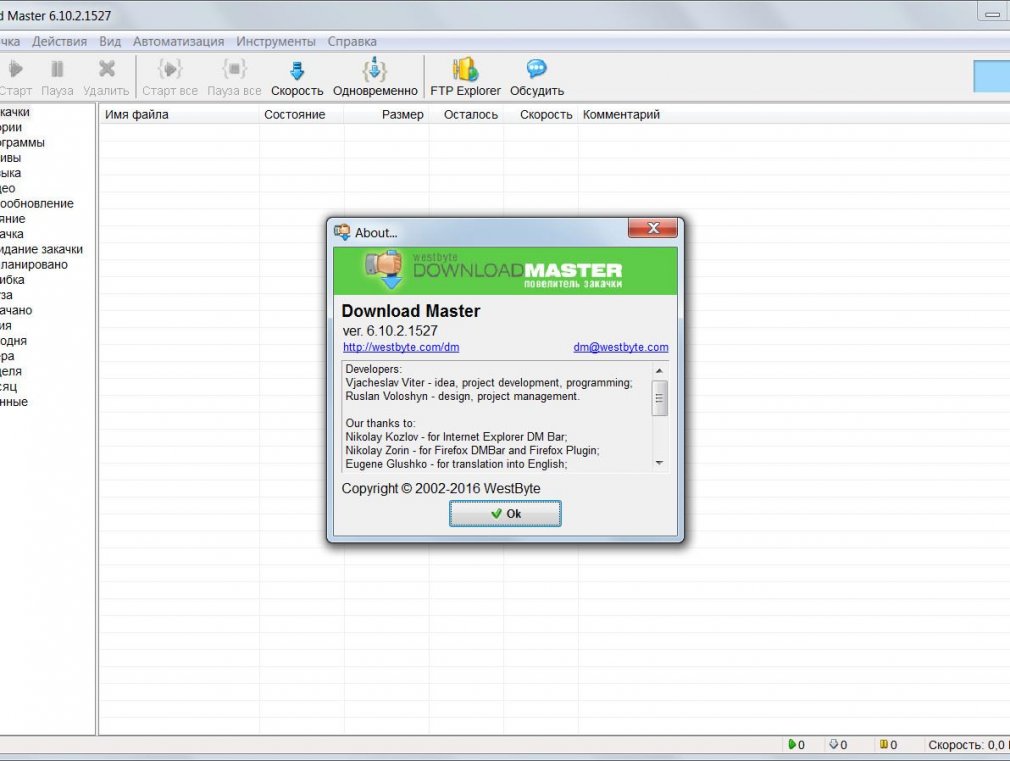Sort by Состояние column header

tap(301, 115)
